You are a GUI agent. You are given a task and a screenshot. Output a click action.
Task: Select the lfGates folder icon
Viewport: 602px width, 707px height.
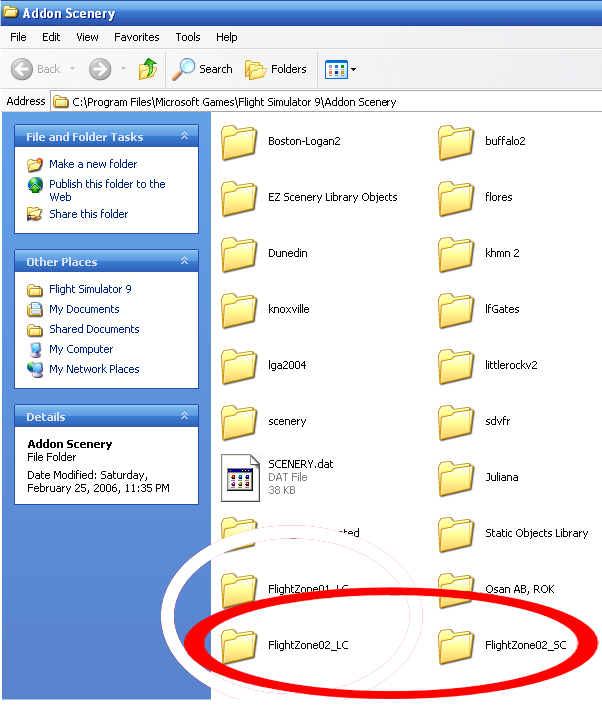tap(456, 310)
